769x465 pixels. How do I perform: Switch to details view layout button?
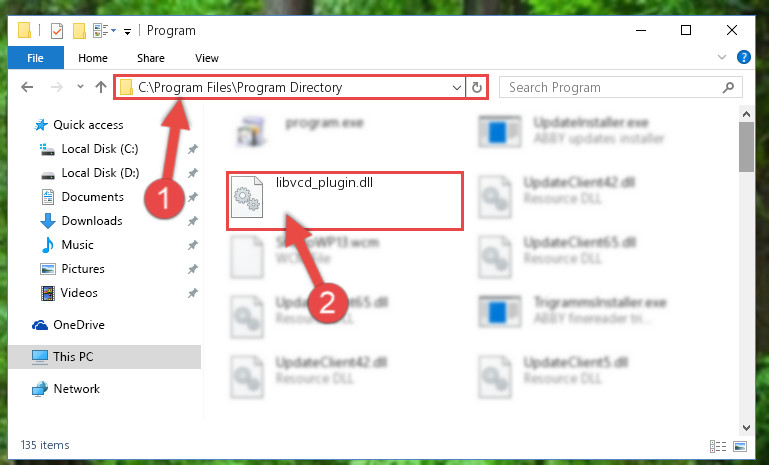tap(718, 446)
